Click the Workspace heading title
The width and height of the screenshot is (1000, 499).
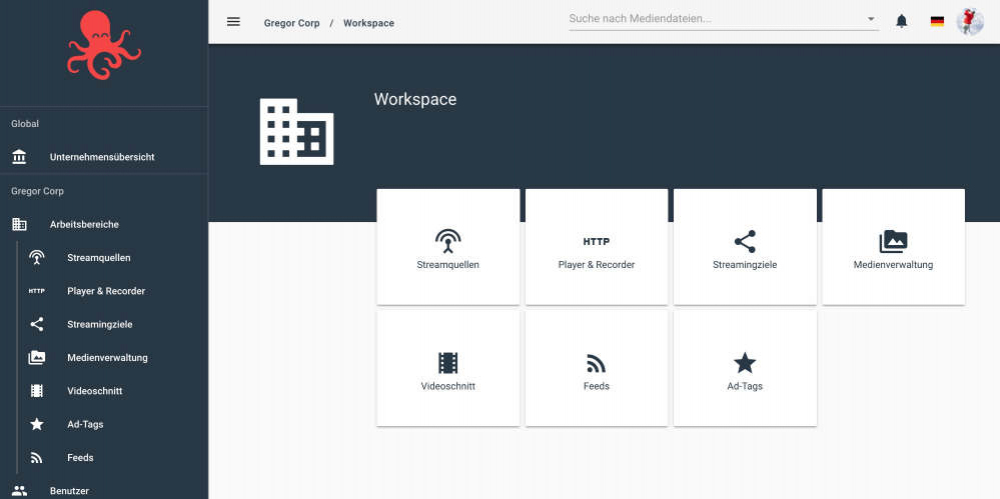tap(415, 100)
